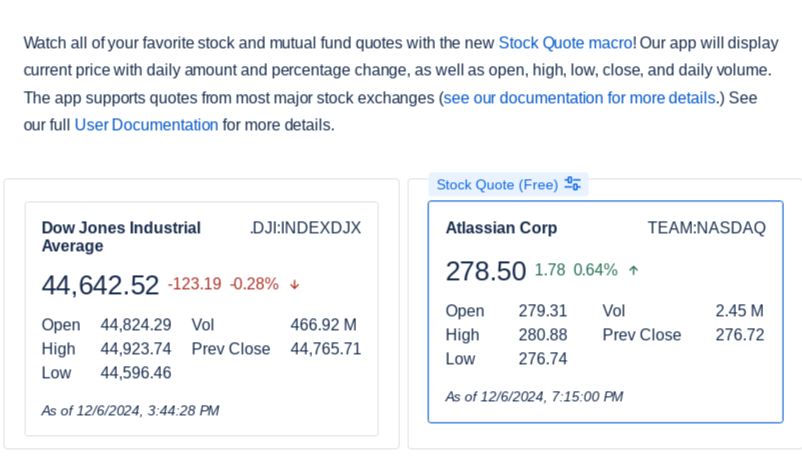Click the -0.28% percentage change
This screenshot has width=802, height=456.
254,284
